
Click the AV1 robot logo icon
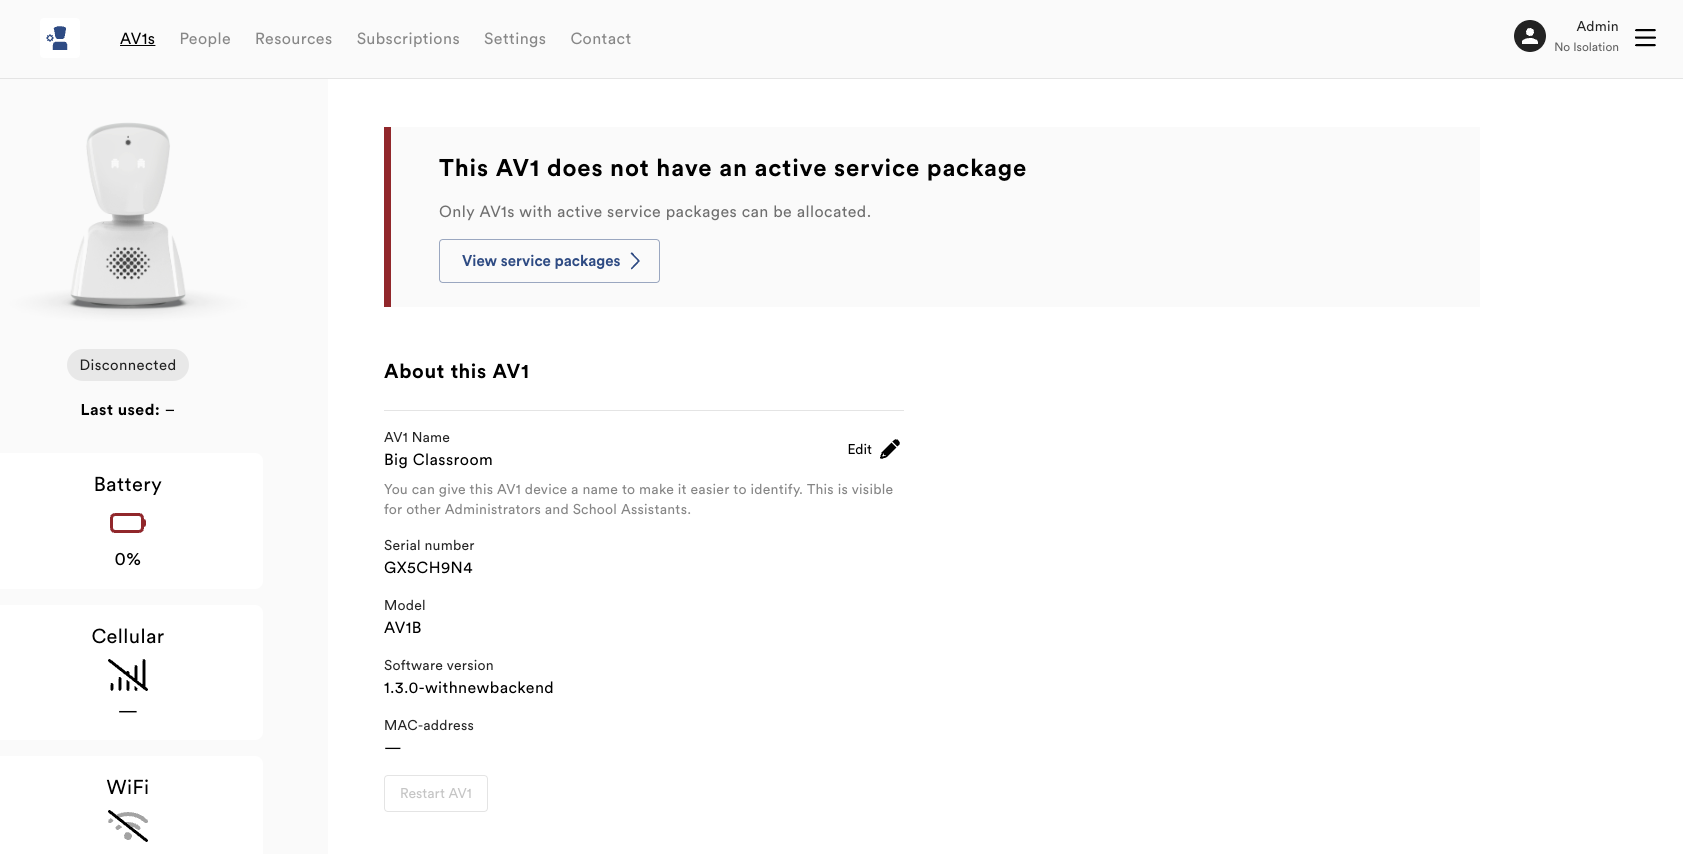coord(59,38)
